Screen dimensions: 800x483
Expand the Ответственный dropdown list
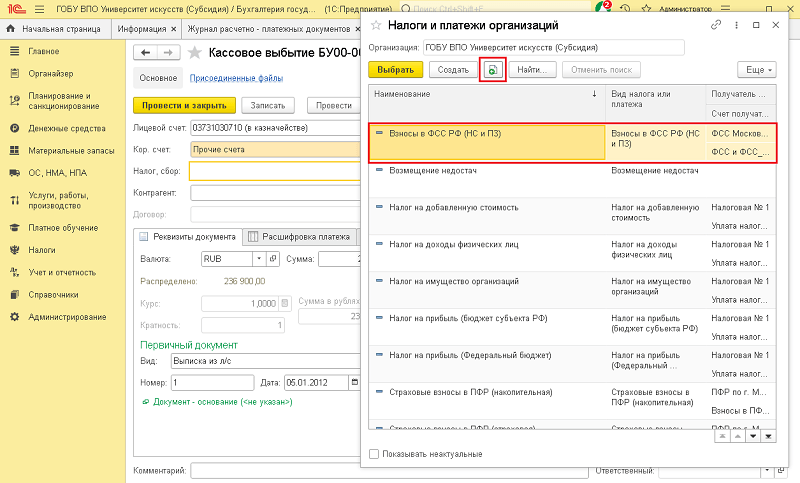coord(765,470)
